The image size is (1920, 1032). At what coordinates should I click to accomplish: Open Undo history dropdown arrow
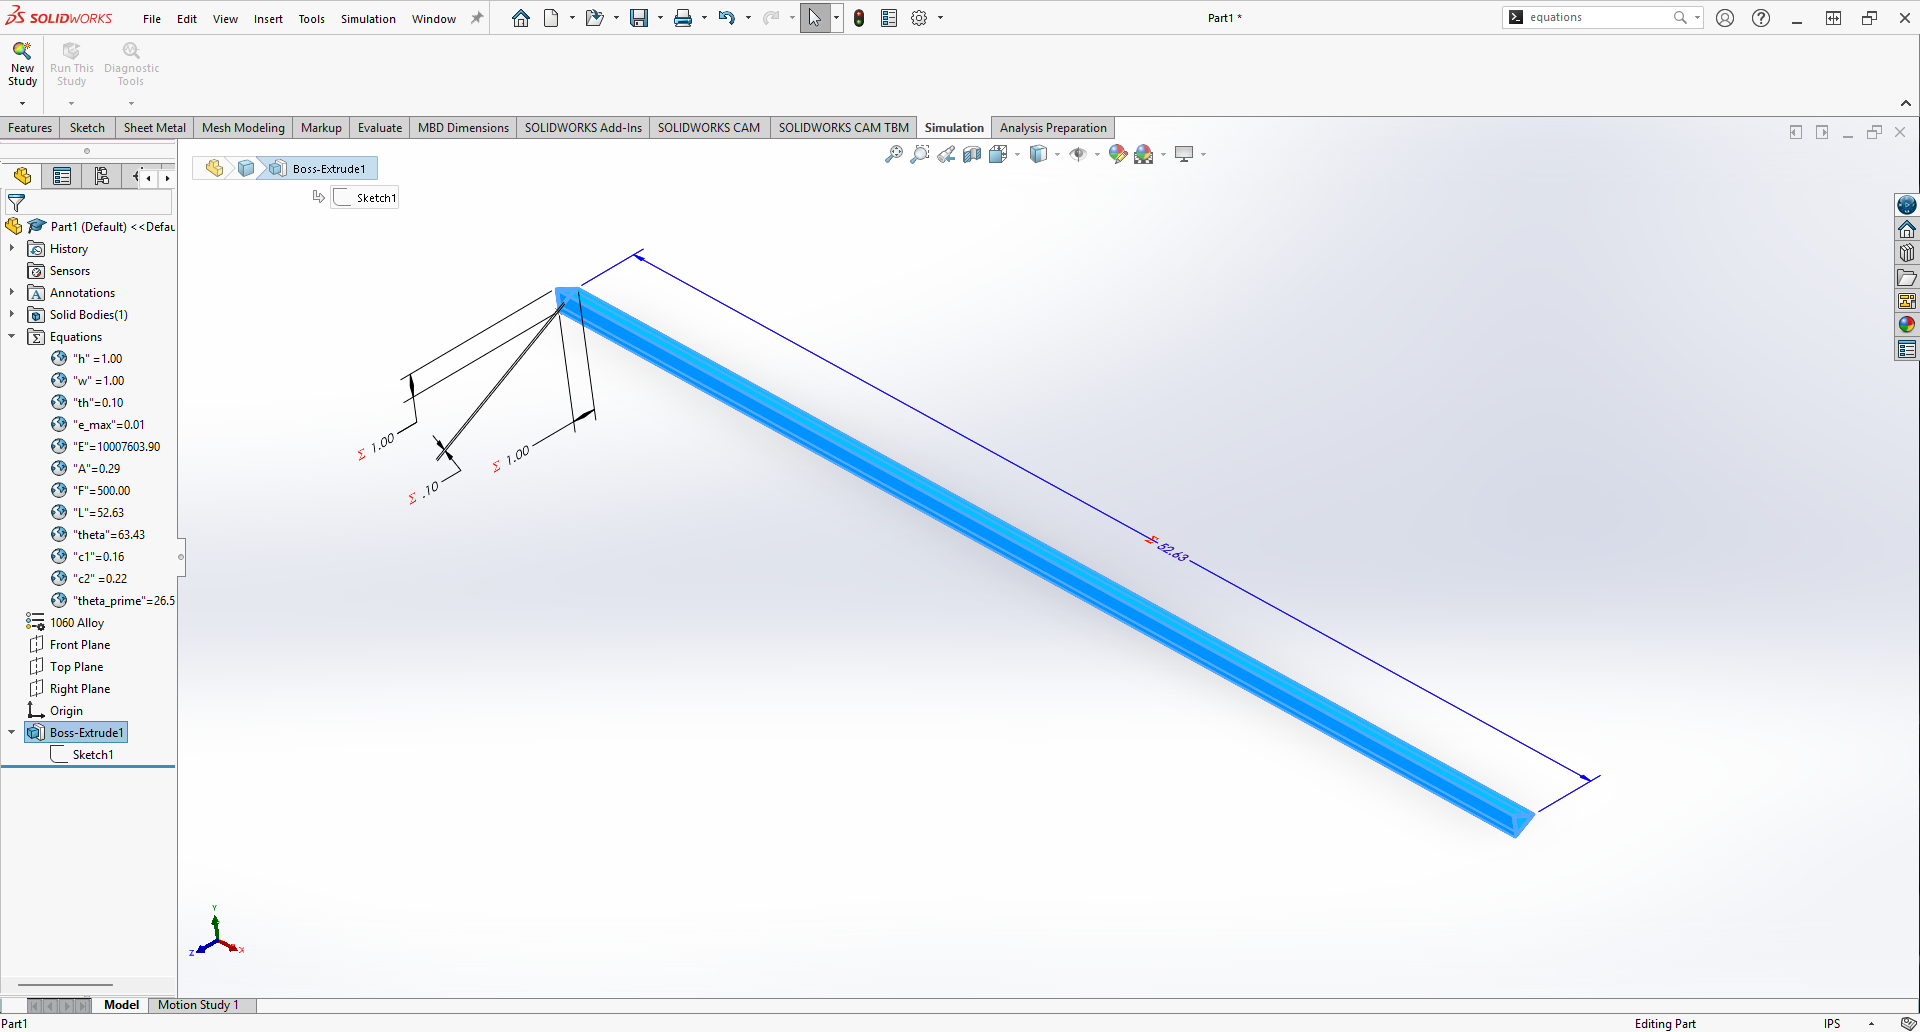748,18
